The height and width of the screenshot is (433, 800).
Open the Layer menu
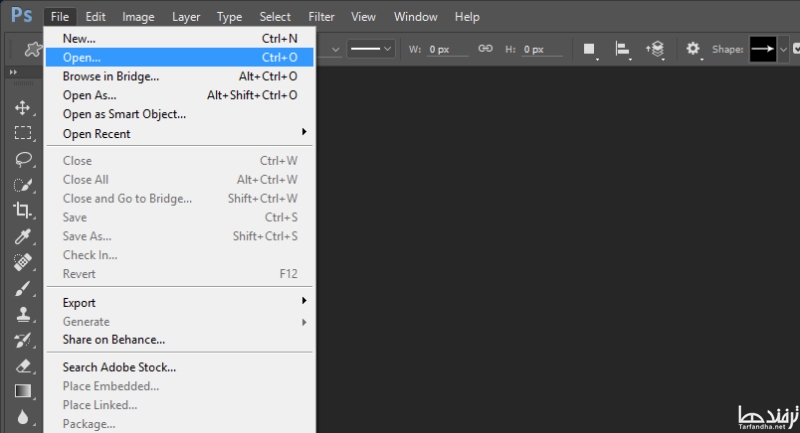186,17
